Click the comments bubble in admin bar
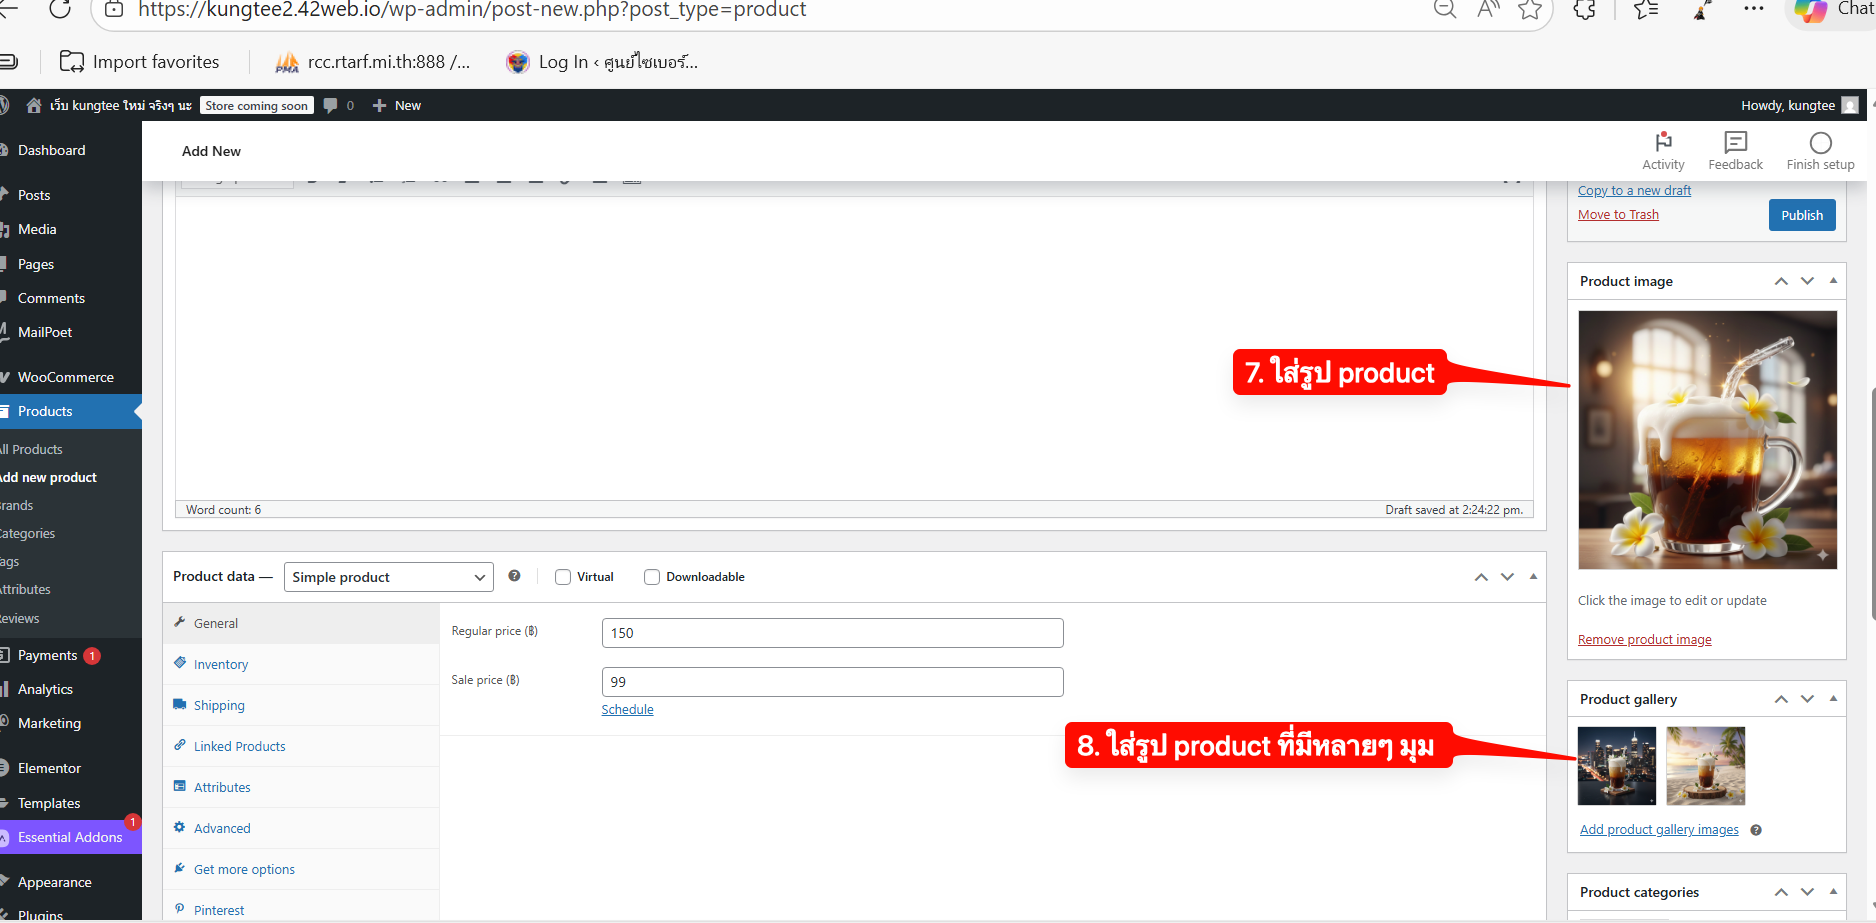1876x923 pixels. [x=331, y=106]
